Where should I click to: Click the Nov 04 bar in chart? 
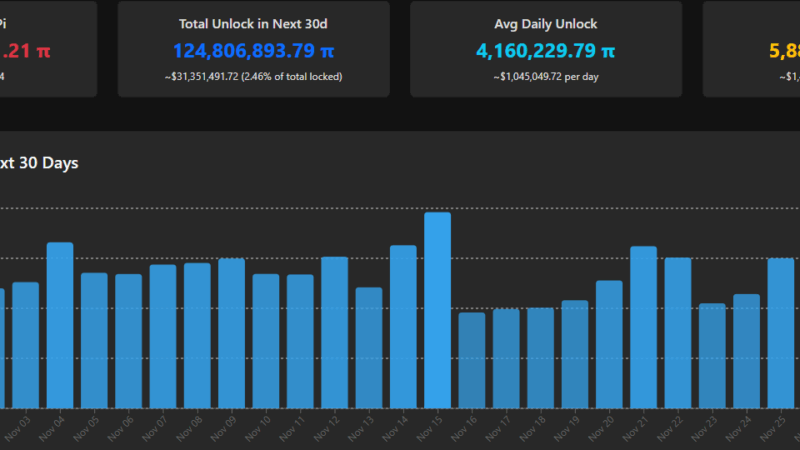60,325
